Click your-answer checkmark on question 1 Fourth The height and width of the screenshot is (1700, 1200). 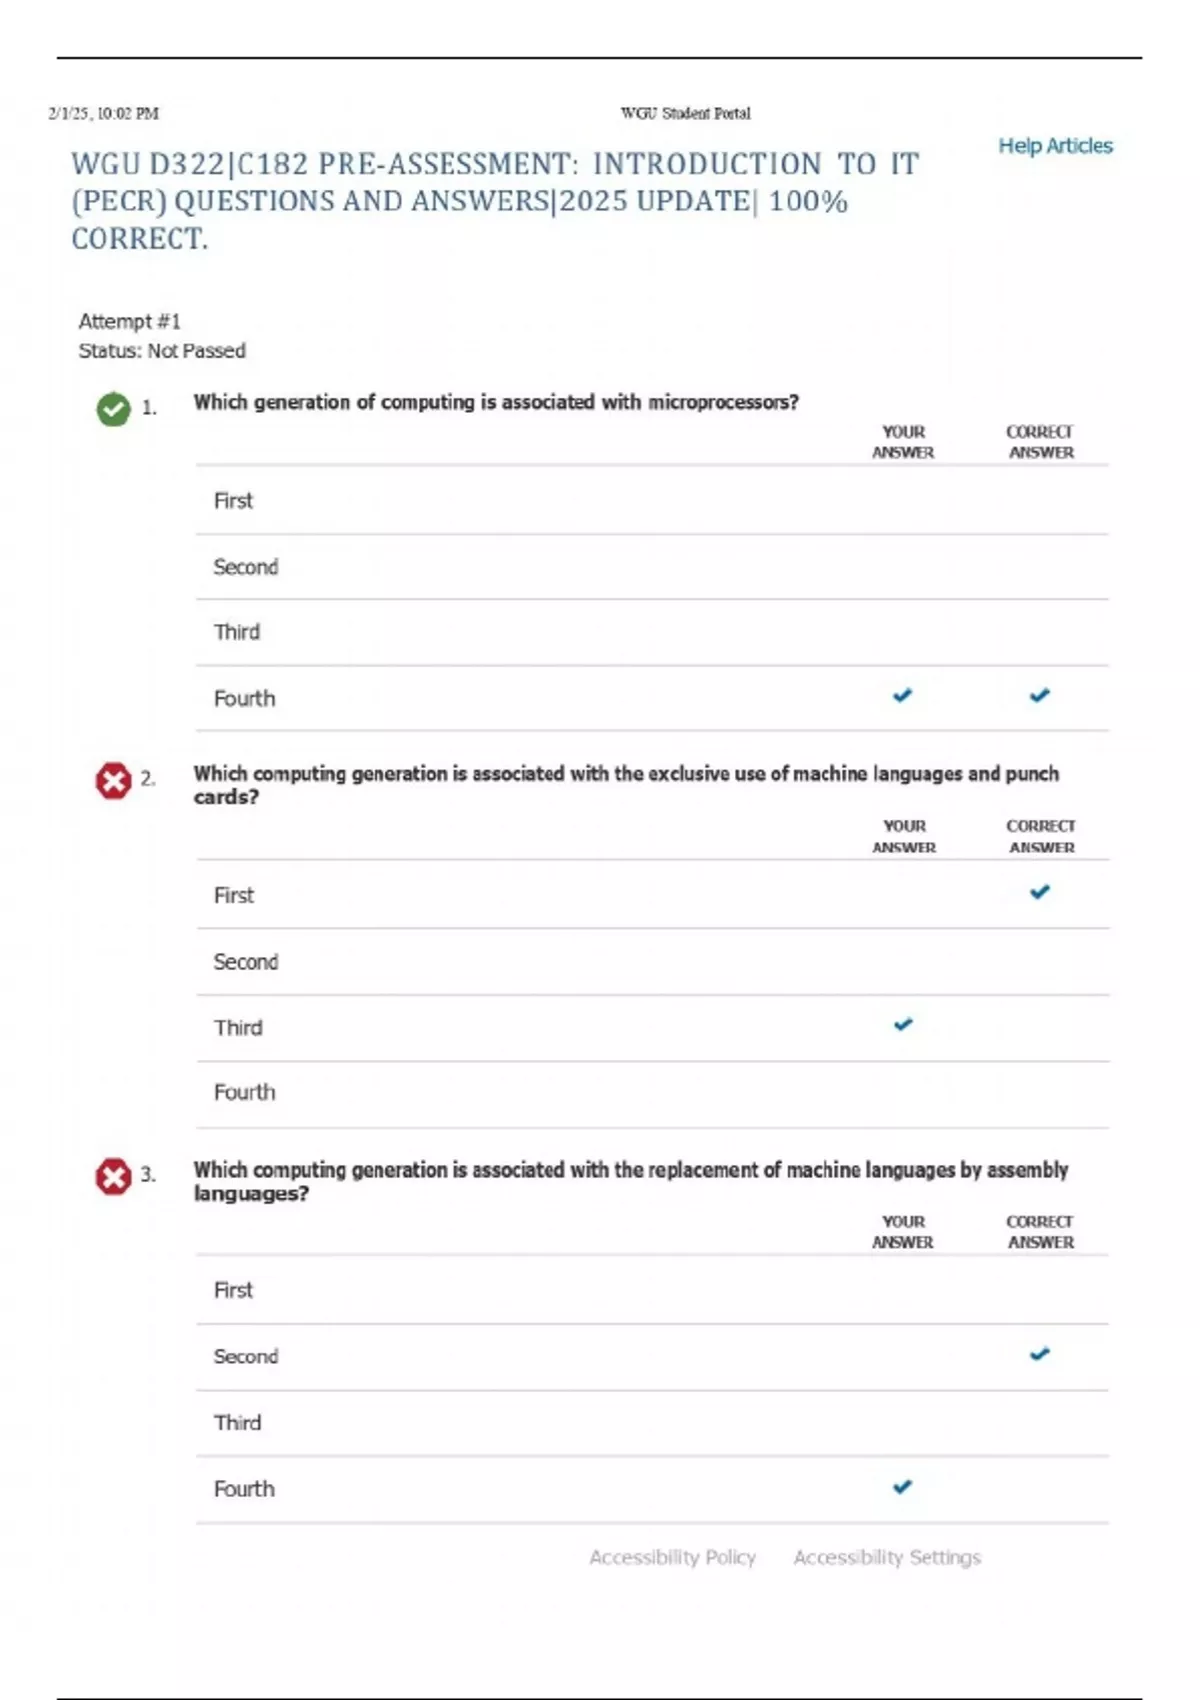click(x=902, y=695)
